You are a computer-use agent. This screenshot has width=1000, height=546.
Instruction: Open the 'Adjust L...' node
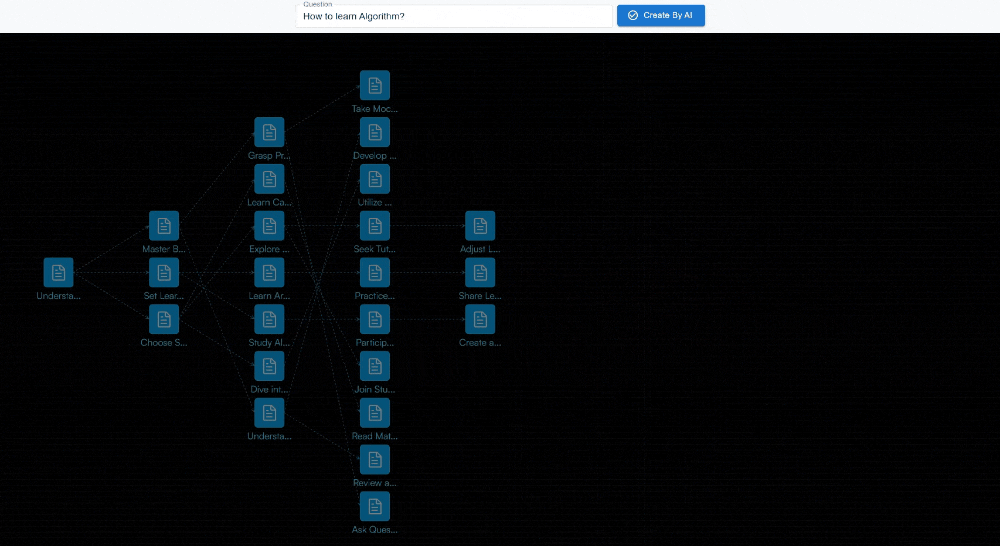pos(480,226)
